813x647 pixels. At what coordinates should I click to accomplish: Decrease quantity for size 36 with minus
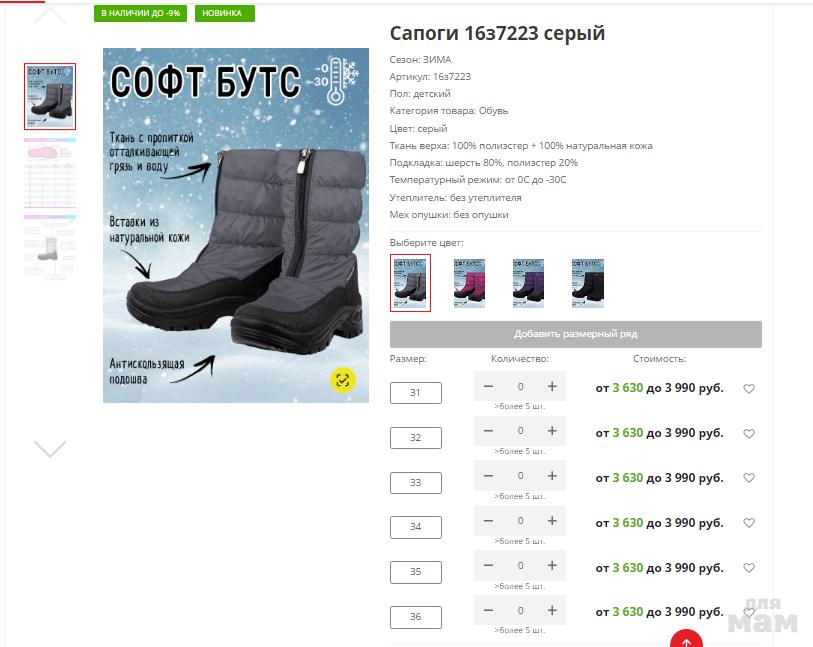click(488, 610)
